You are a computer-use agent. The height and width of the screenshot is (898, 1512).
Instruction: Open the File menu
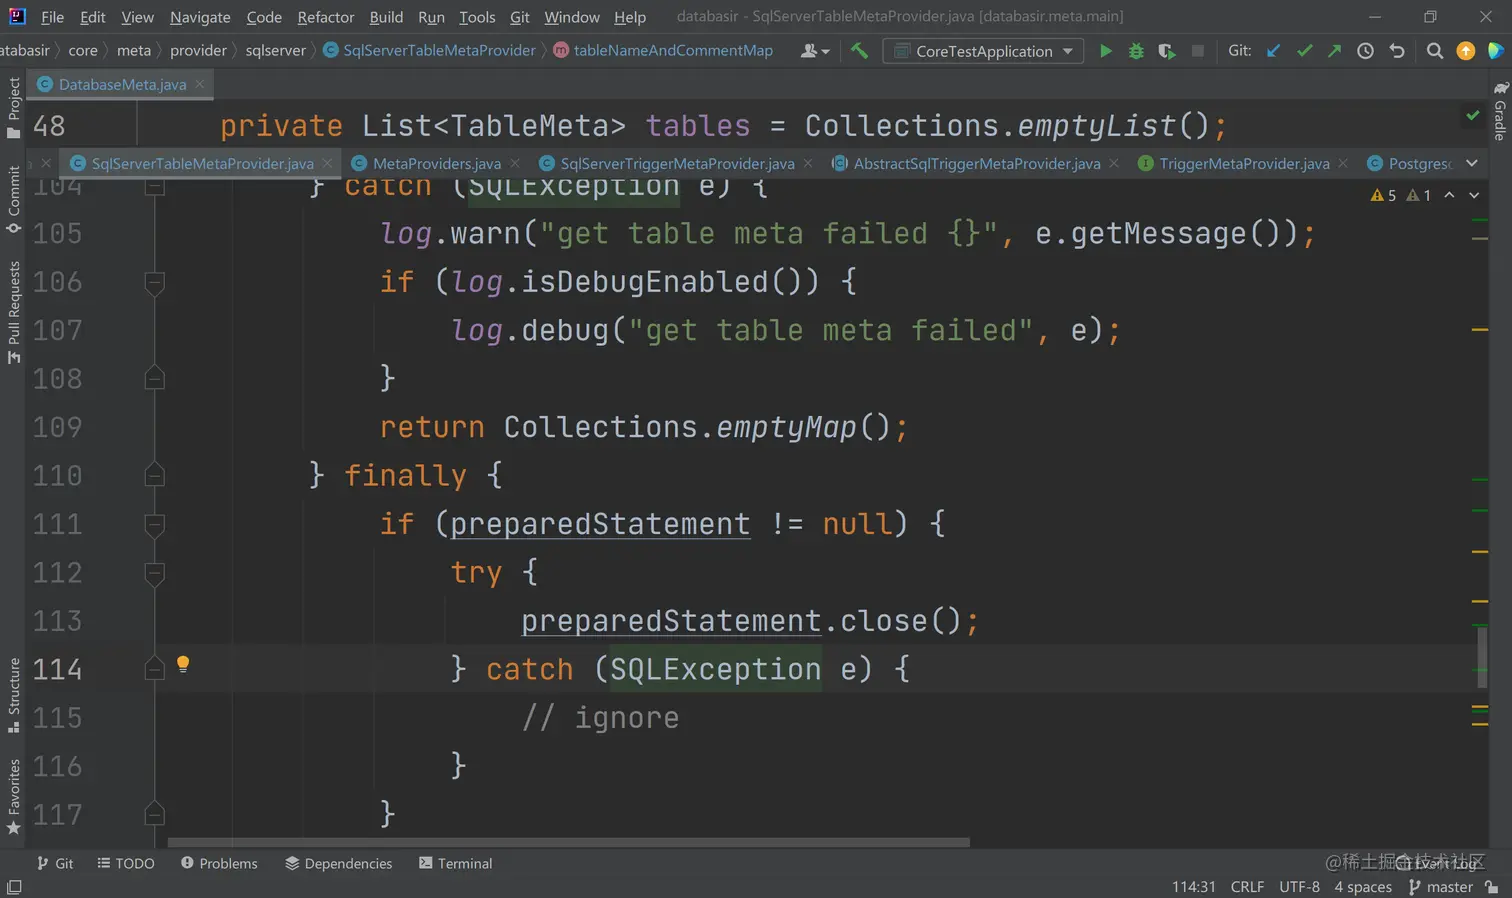pos(52,17)
